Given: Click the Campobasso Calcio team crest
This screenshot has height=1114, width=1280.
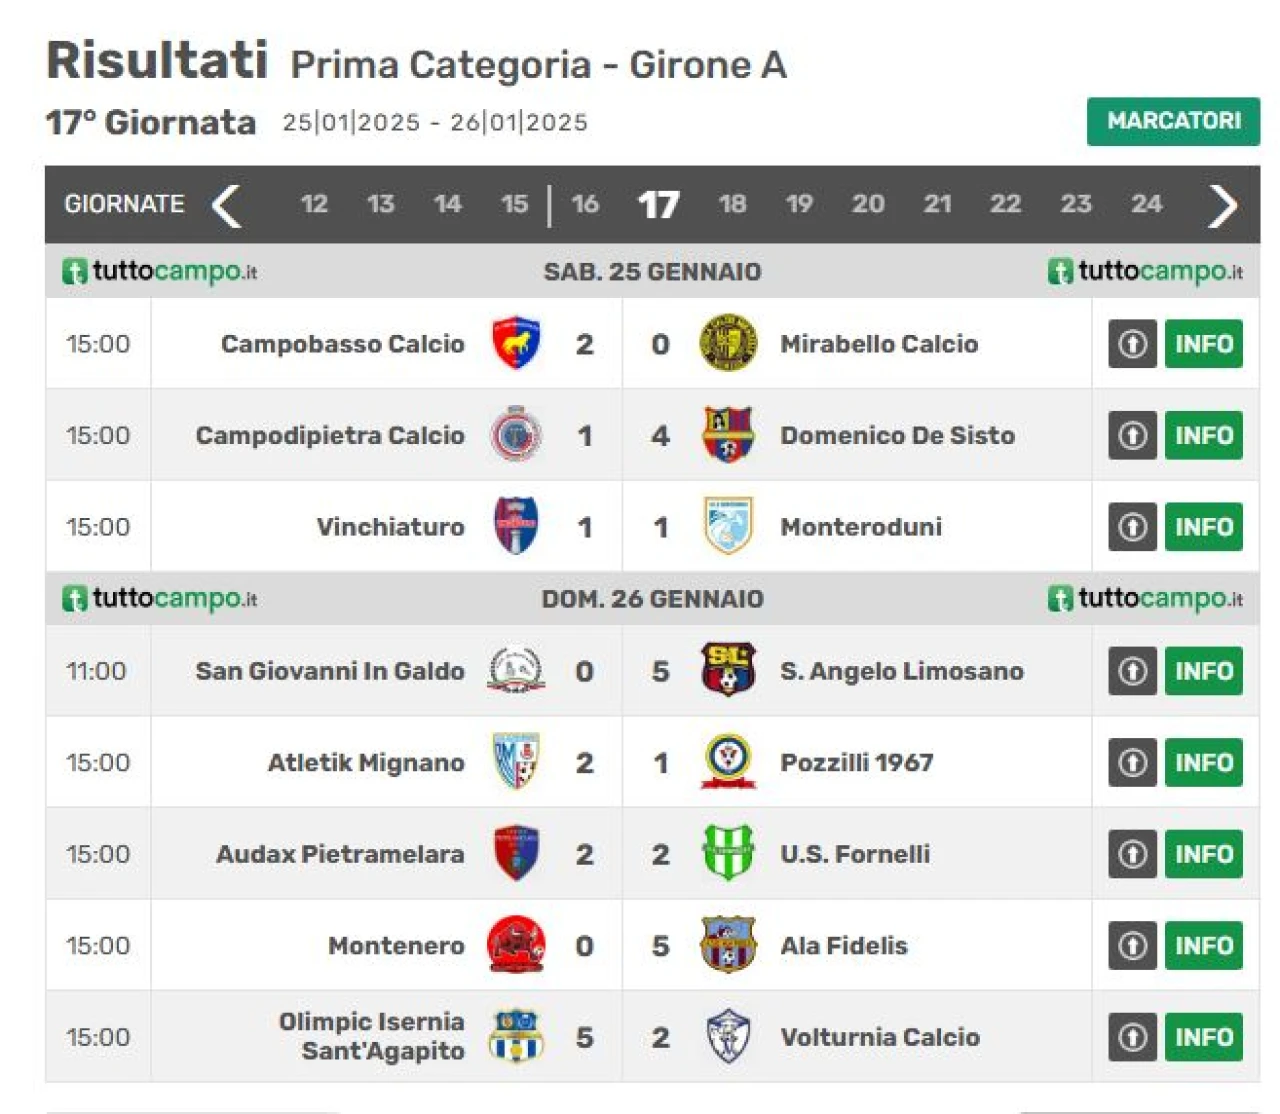Looking at the screenshot, I should (x=516, y=343).
